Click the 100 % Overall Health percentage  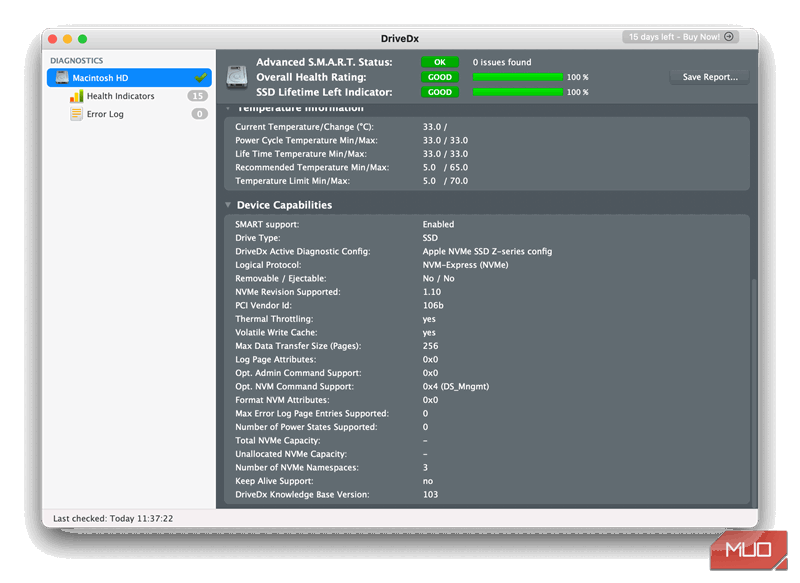pos(578,77)
